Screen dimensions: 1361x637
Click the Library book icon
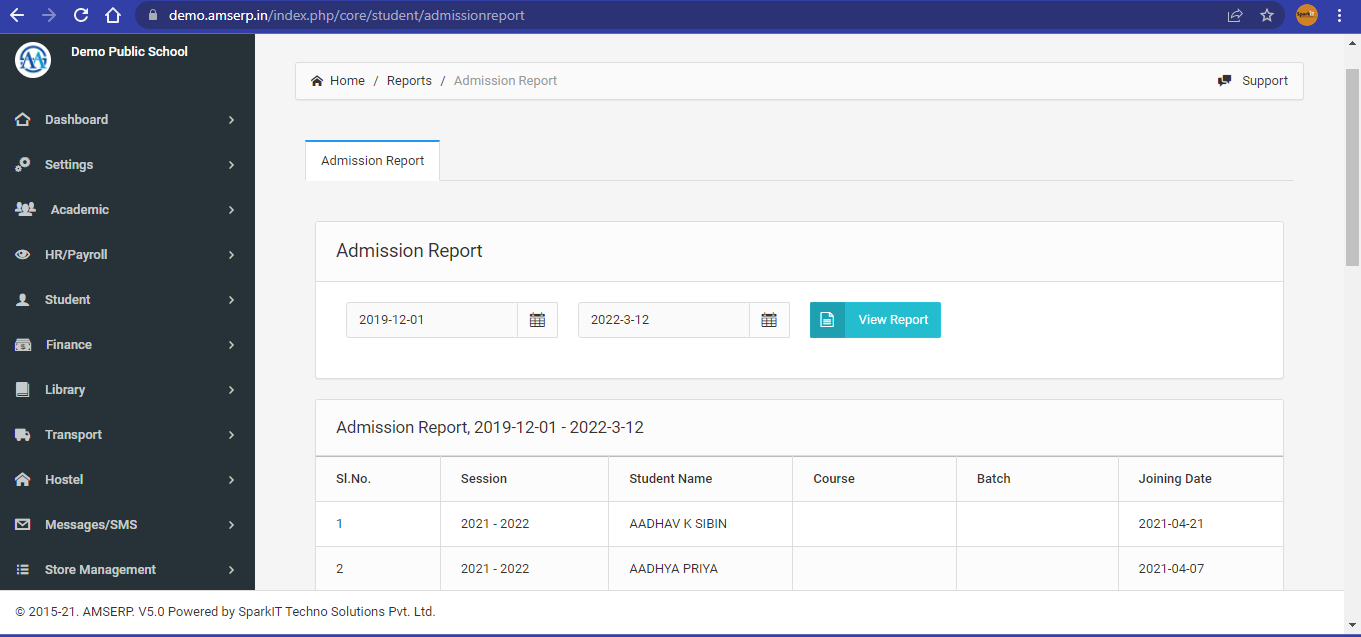(22, 389)
